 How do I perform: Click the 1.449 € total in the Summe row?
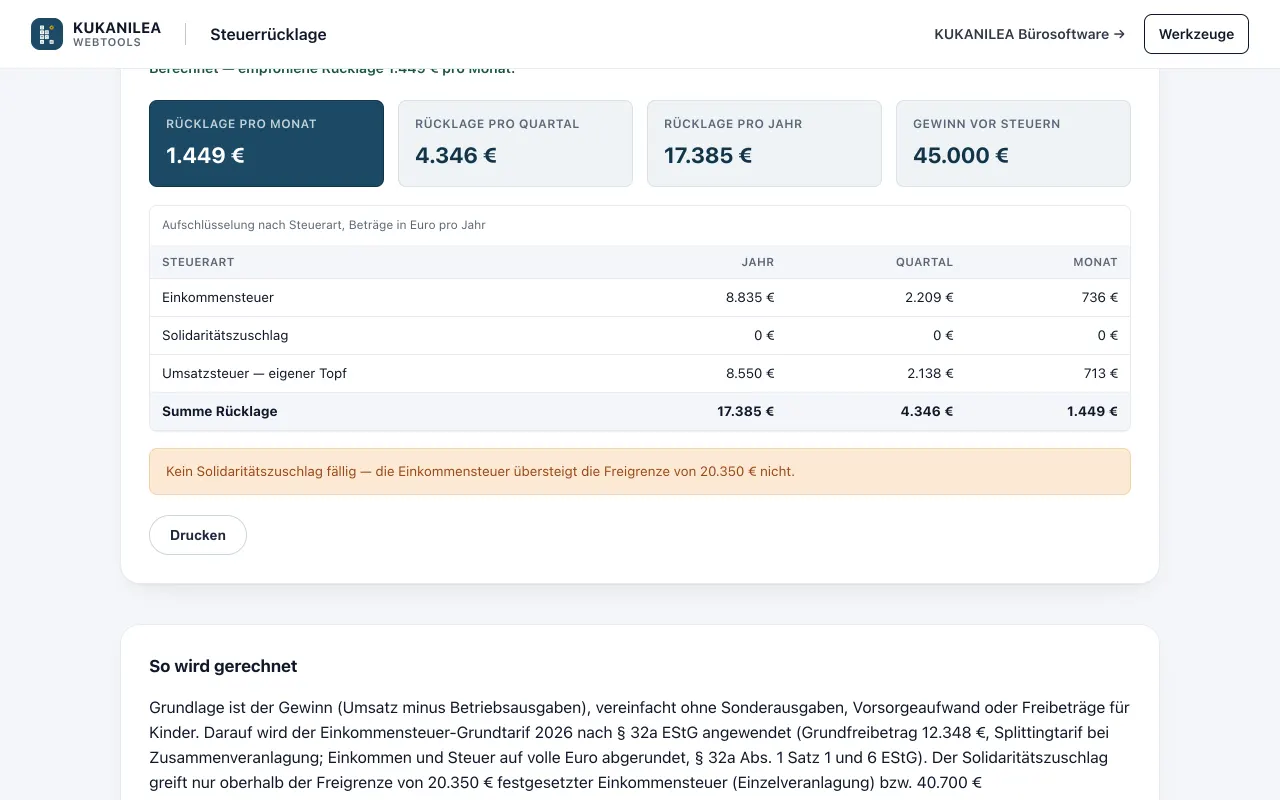(x=1092, y=411)
